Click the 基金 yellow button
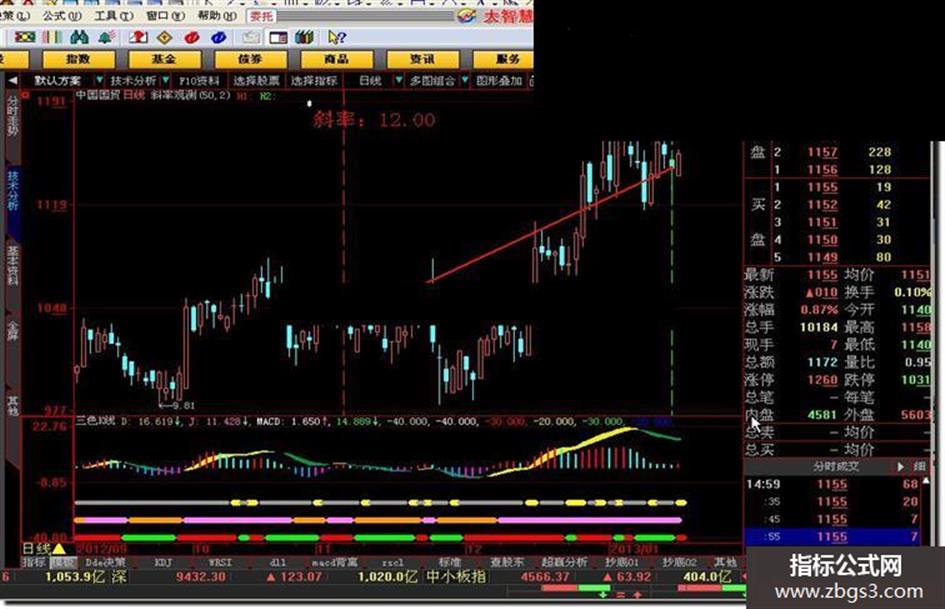 164,59
